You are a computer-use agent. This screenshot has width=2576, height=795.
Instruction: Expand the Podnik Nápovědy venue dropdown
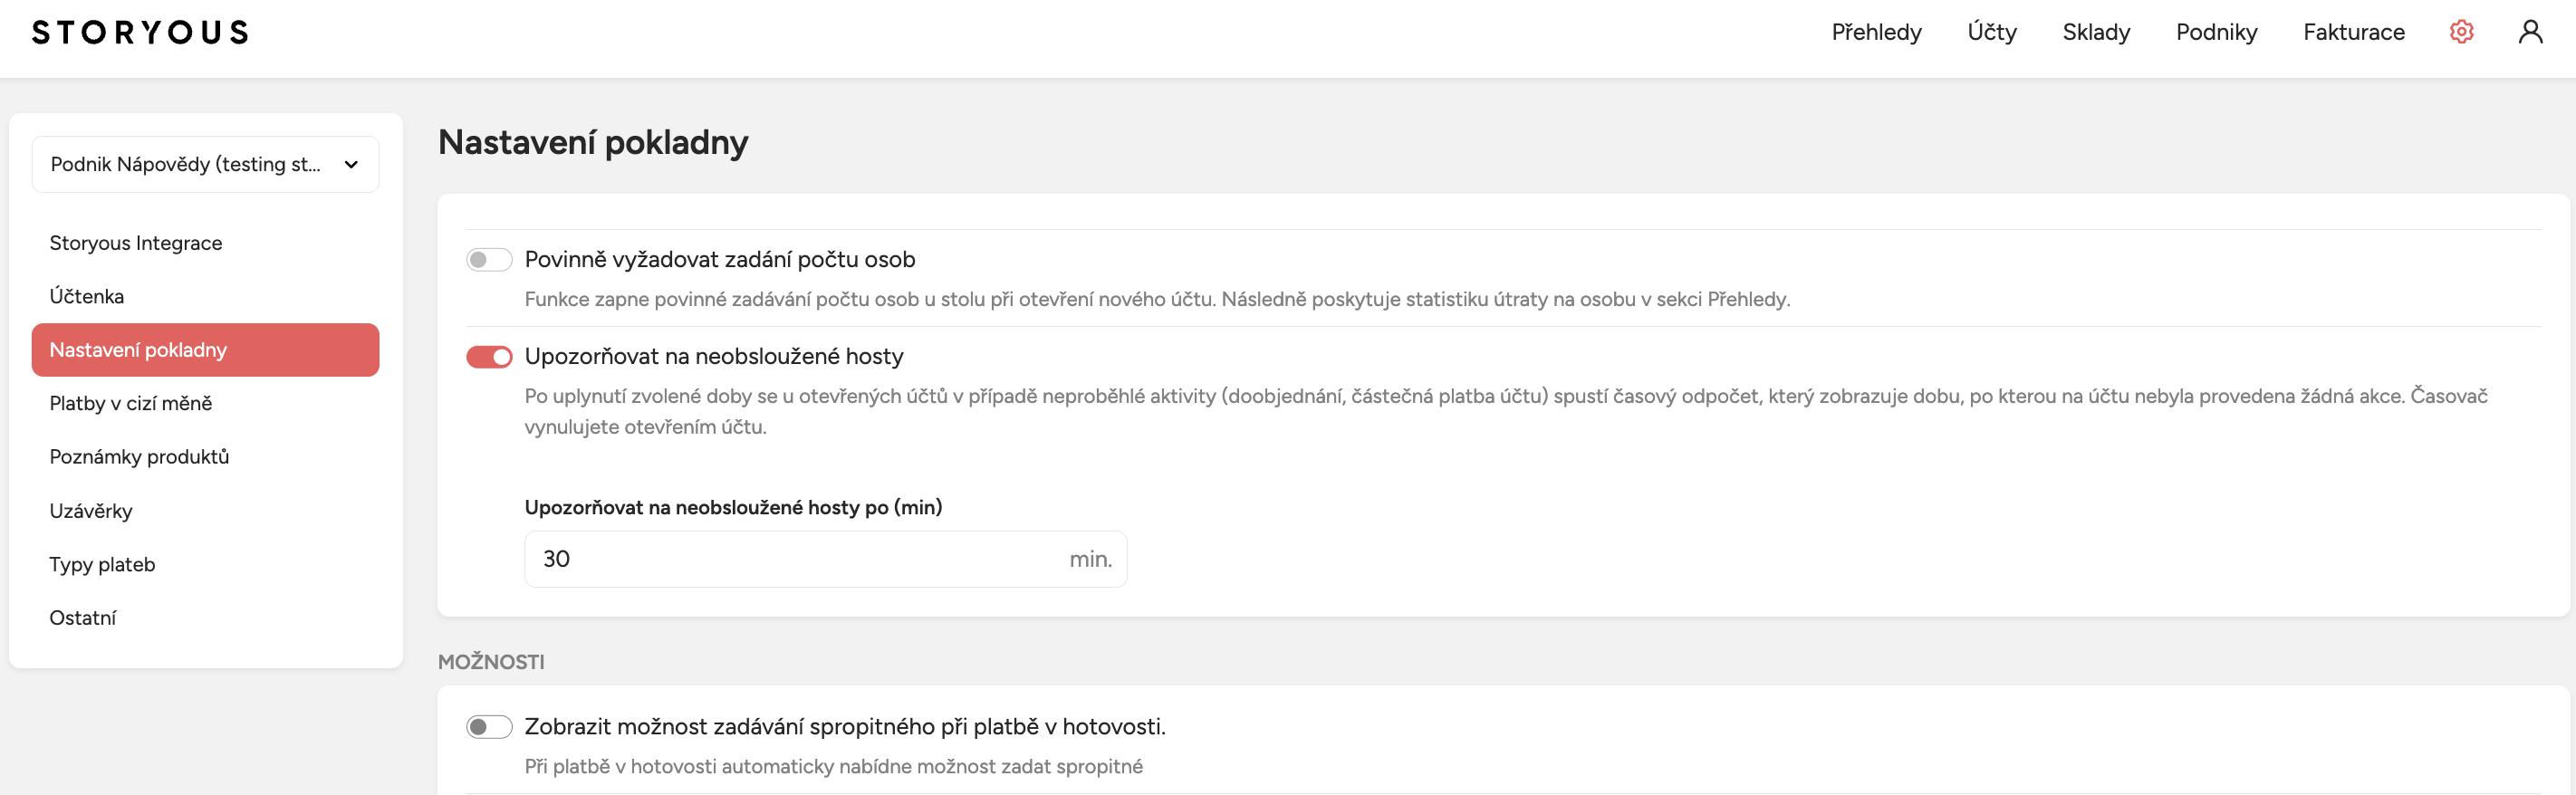pyautogui.click(x=205, y=164)
